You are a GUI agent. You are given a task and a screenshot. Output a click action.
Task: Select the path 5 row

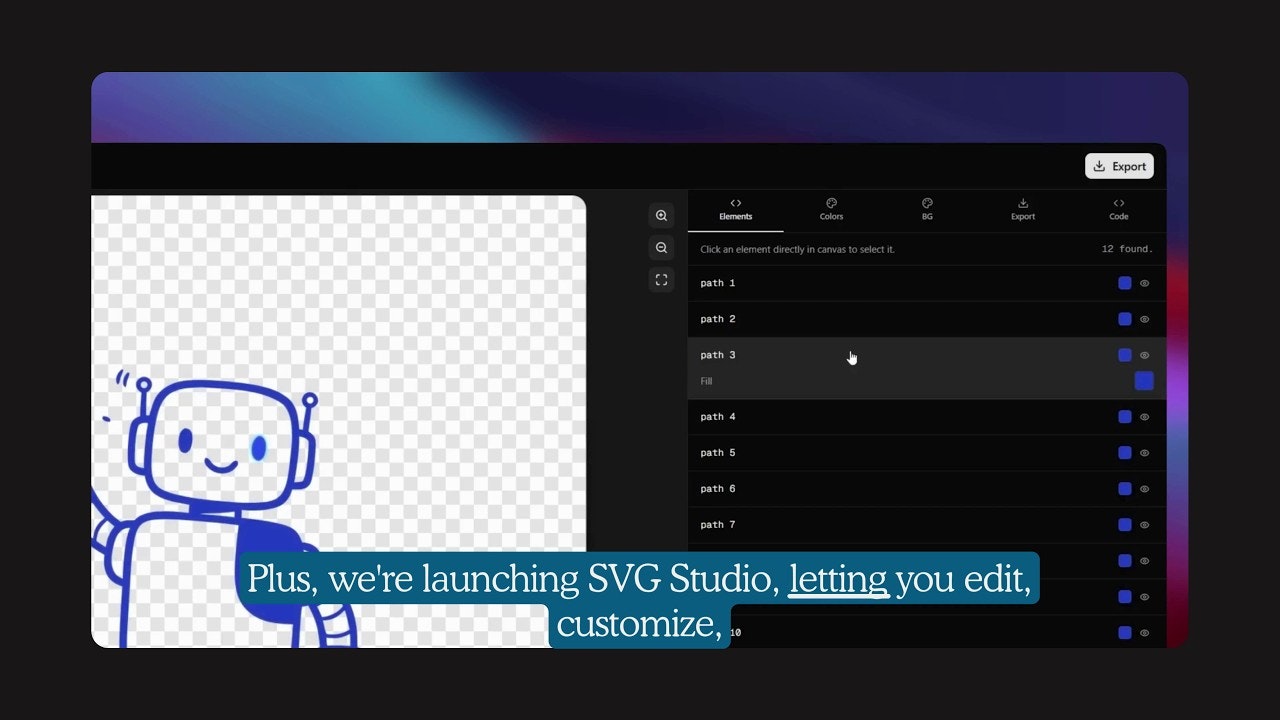pyautogui.click(x=927, y=453)
